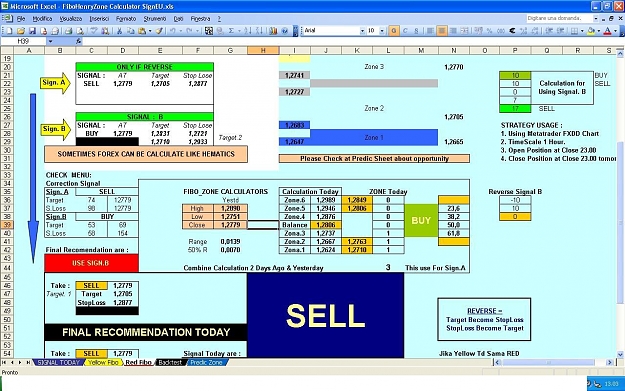Open the font name dropdown
This screenshot has width=625, height=391.
[x=362, y=31]
